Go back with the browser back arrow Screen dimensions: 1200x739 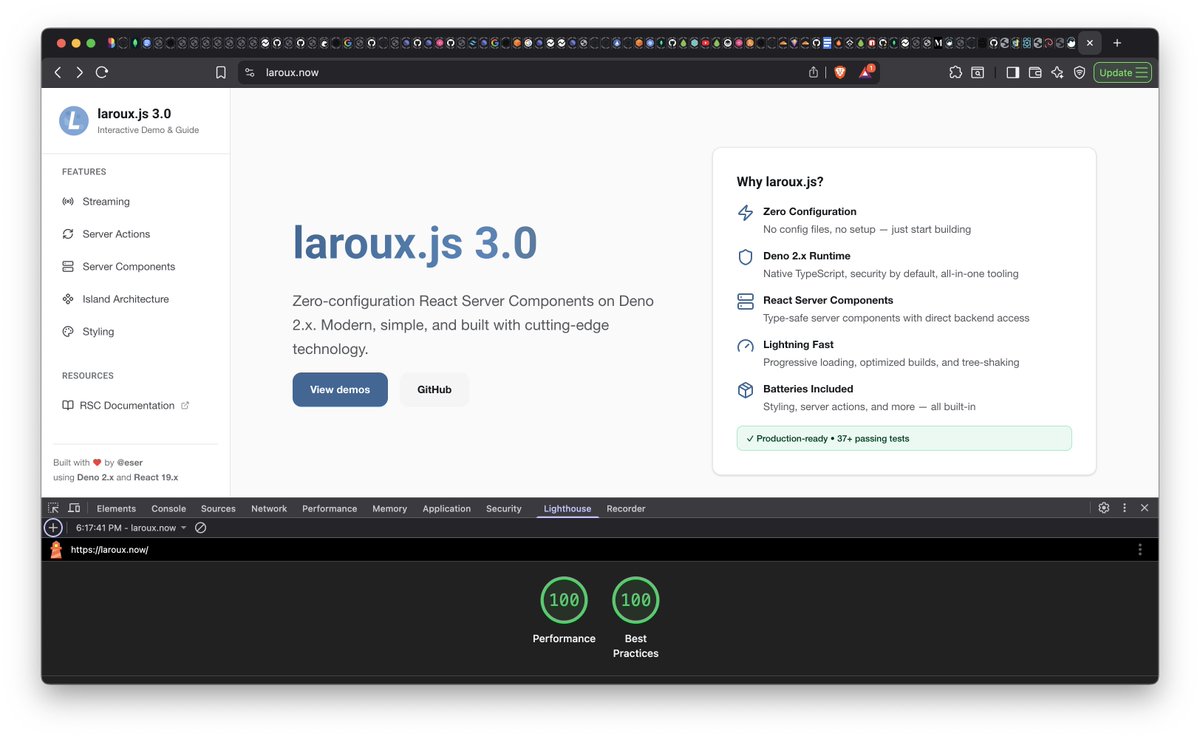click(x=57, y=72)
